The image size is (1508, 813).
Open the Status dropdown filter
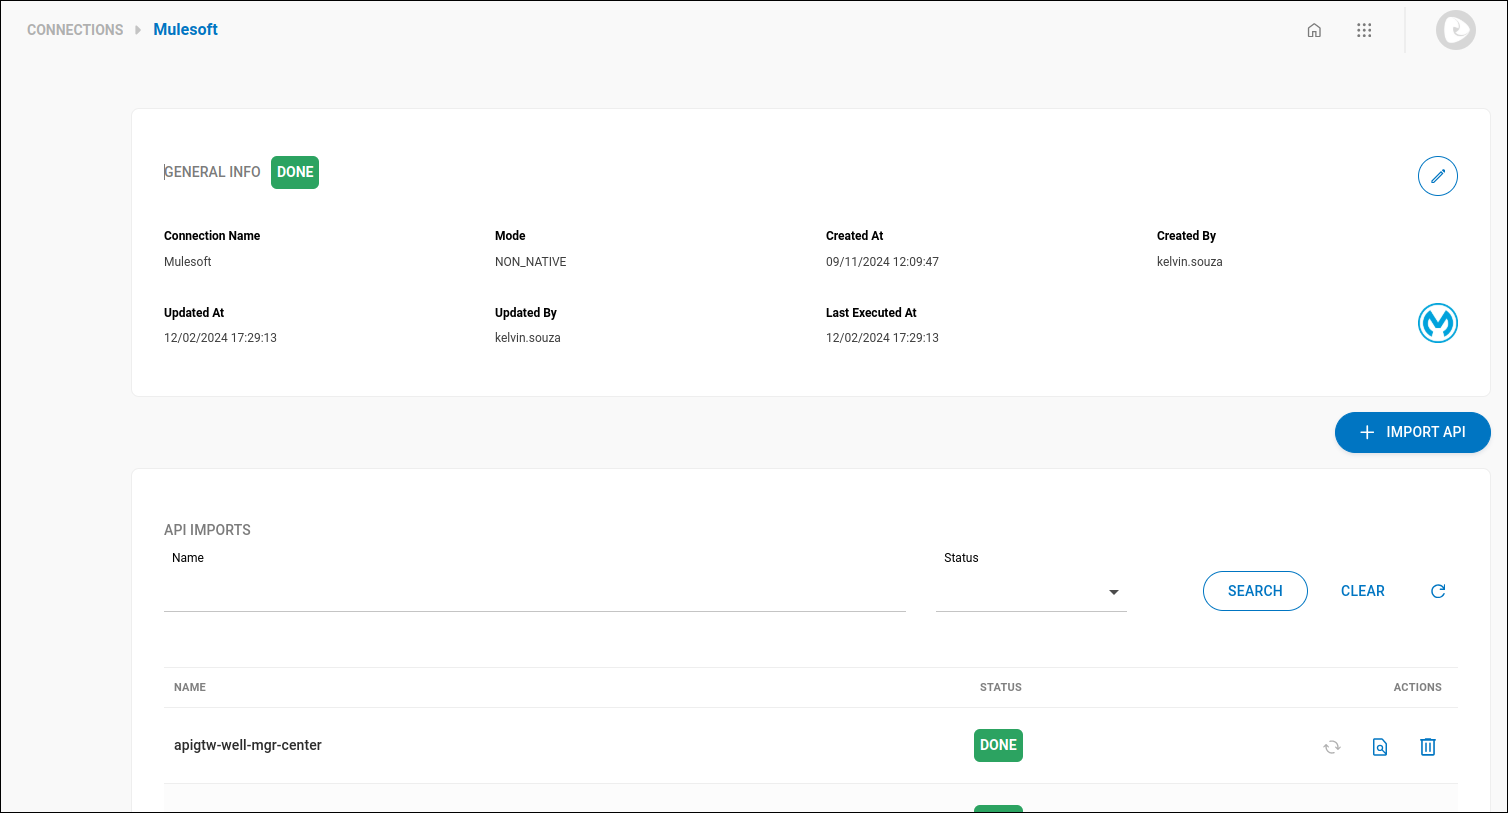1030,592
